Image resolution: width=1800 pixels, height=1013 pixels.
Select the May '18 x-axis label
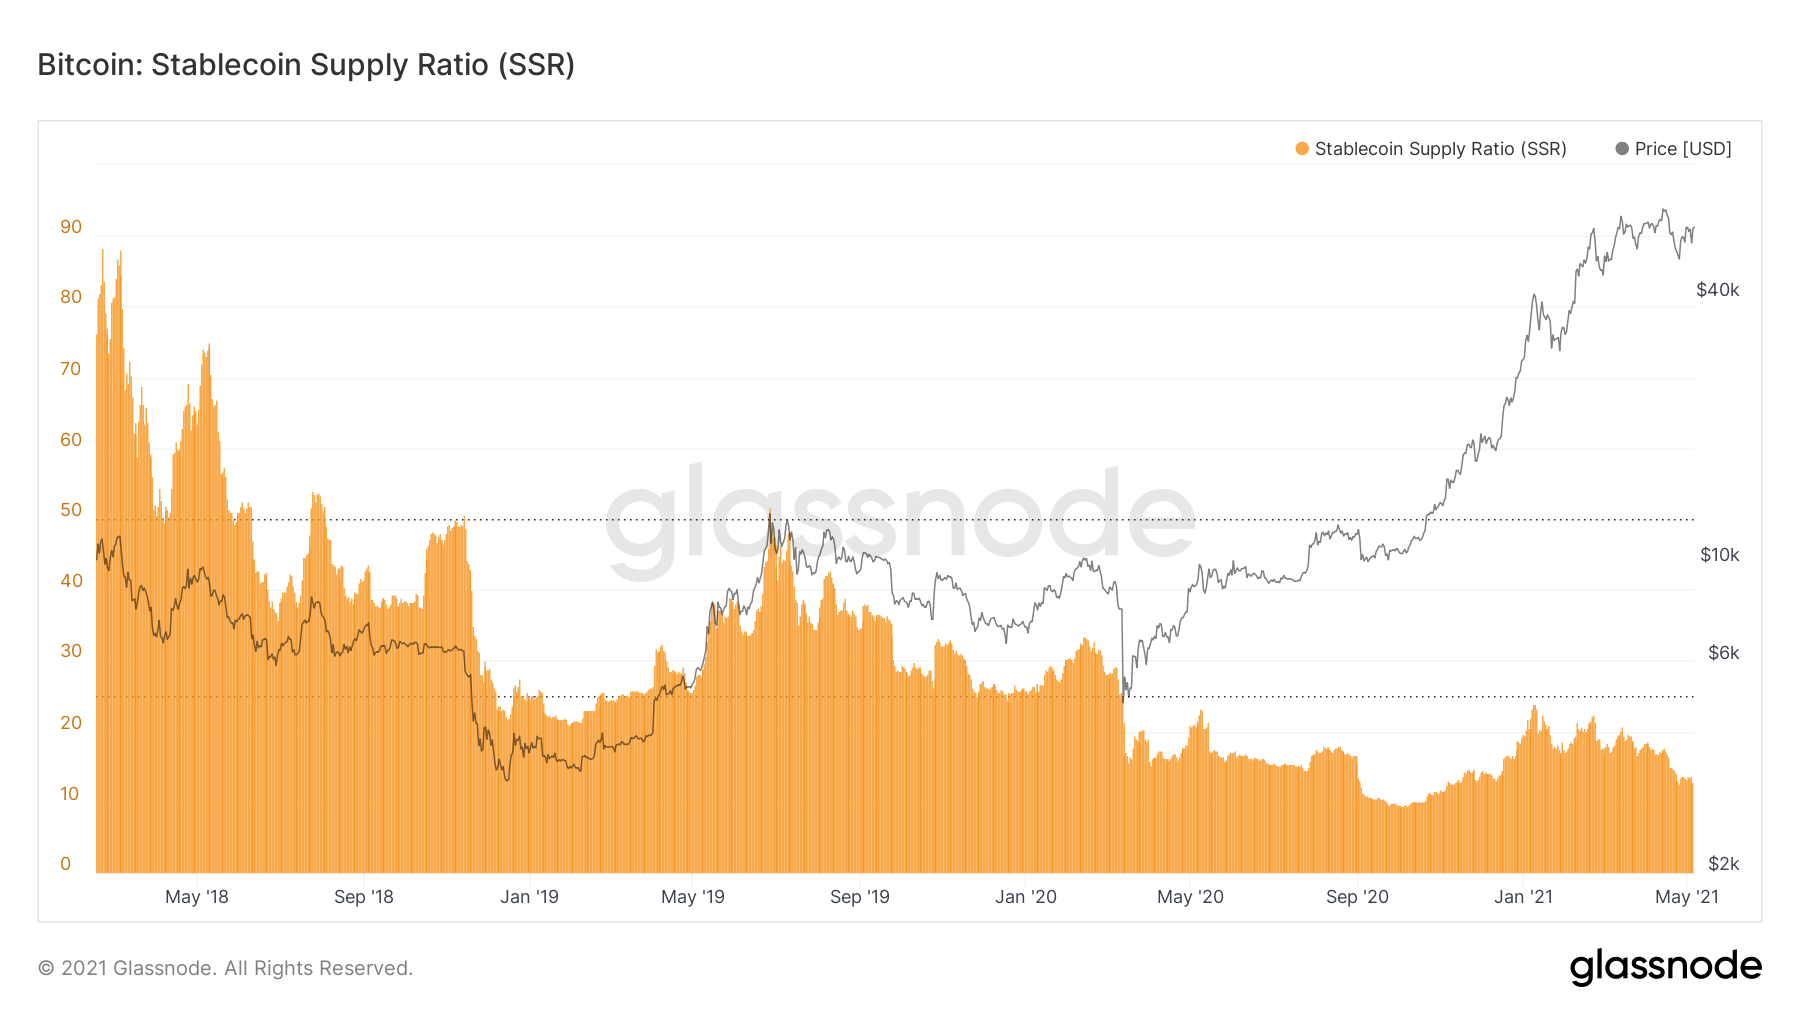tap(197, 897)
